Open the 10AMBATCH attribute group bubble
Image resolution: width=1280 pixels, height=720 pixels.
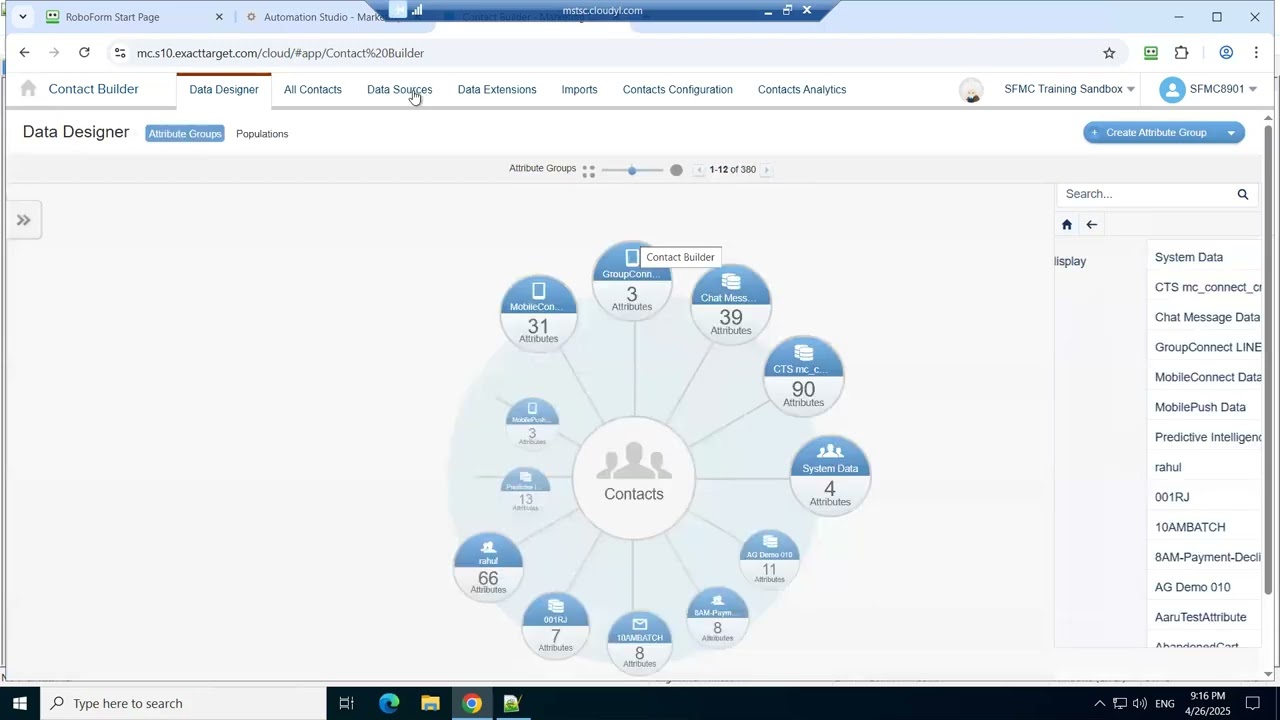click(640, 642)
